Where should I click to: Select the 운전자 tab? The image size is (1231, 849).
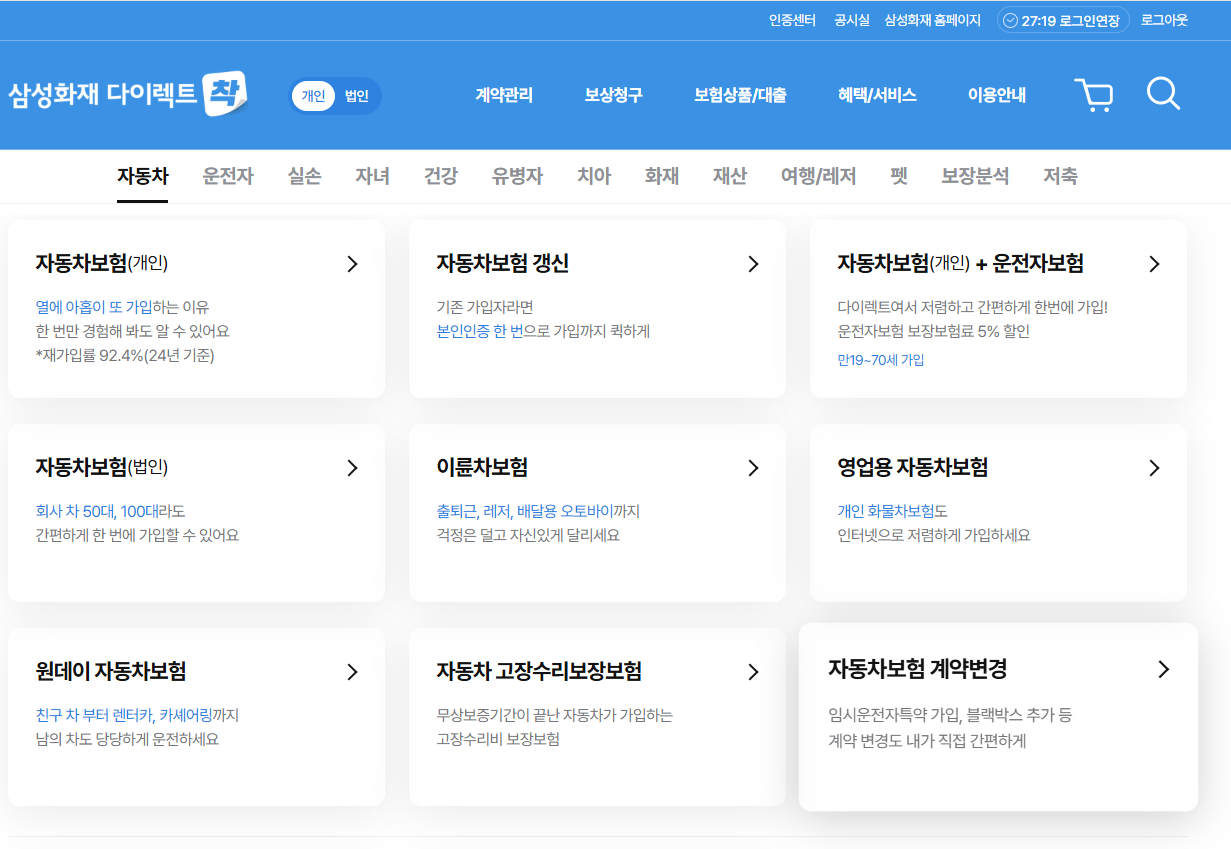tap(228, 177)
